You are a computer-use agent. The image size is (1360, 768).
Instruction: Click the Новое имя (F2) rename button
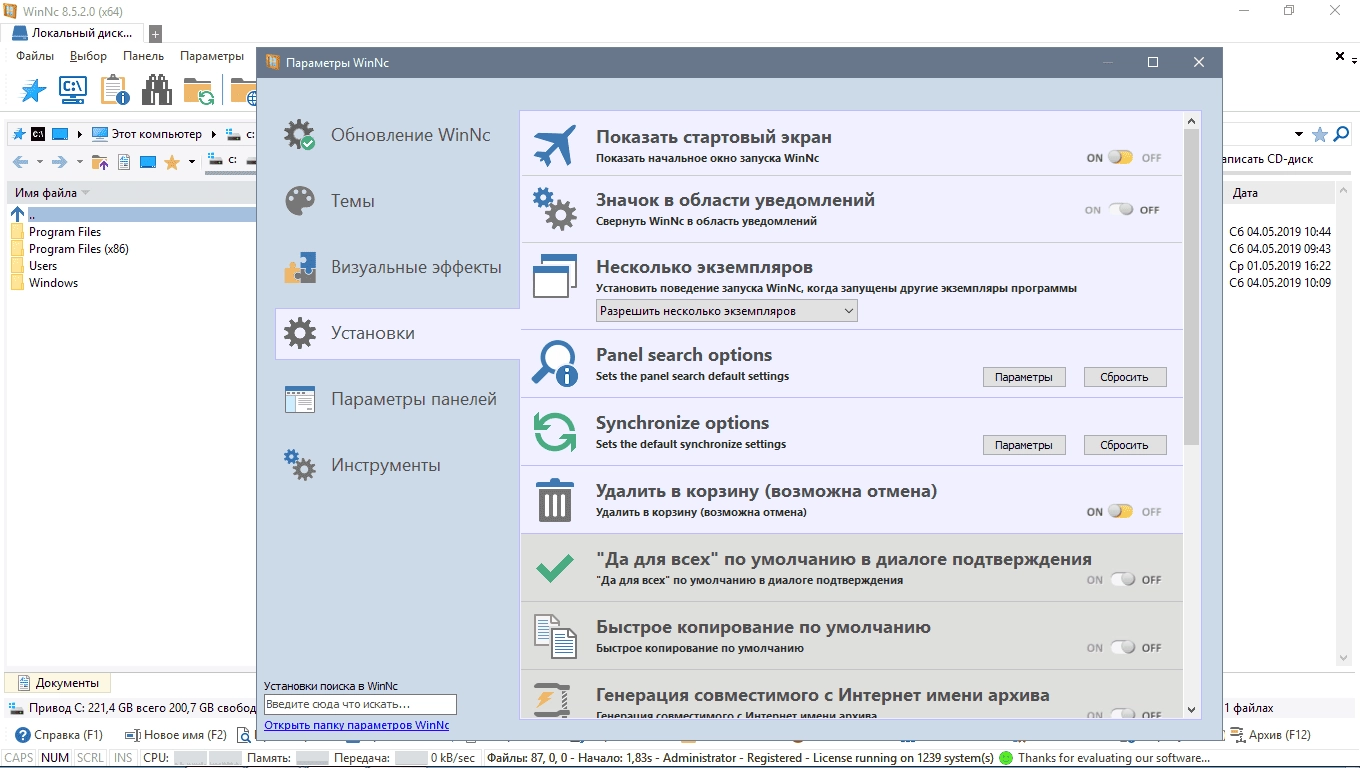coord(175,735)
